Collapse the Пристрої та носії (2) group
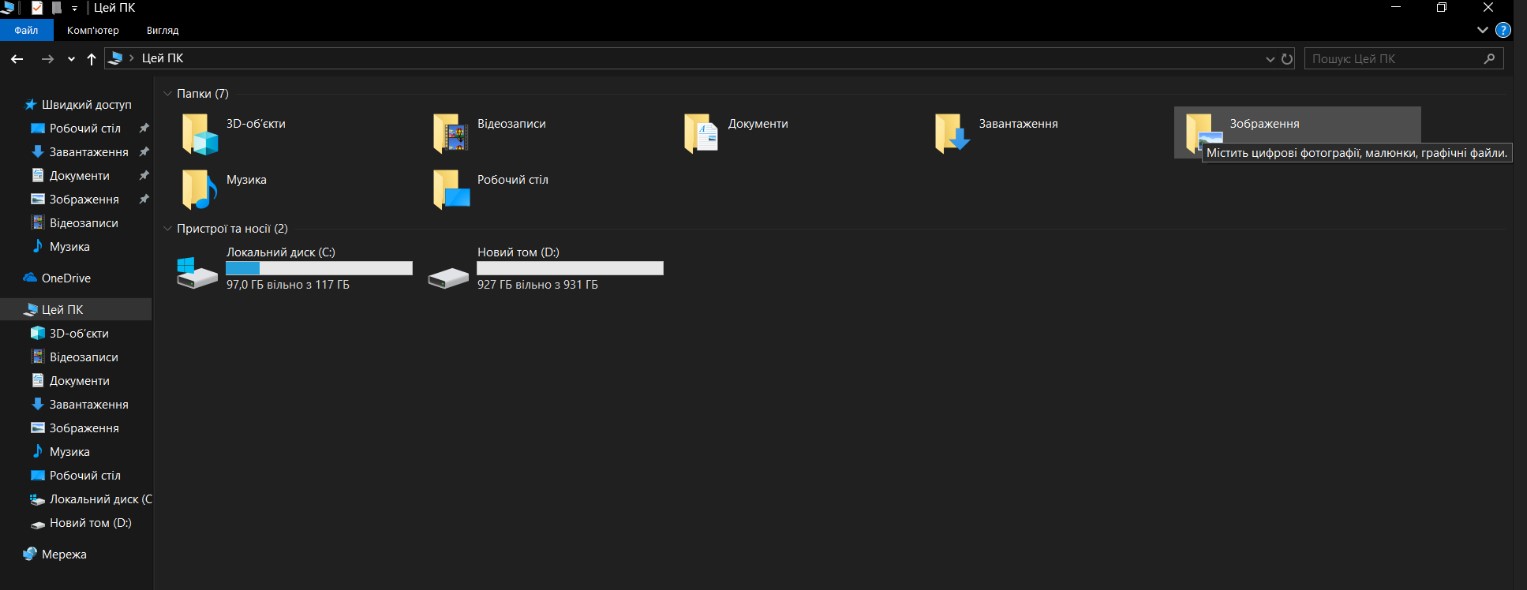This screenshot has width=1527, height=590. coord(167,228)
